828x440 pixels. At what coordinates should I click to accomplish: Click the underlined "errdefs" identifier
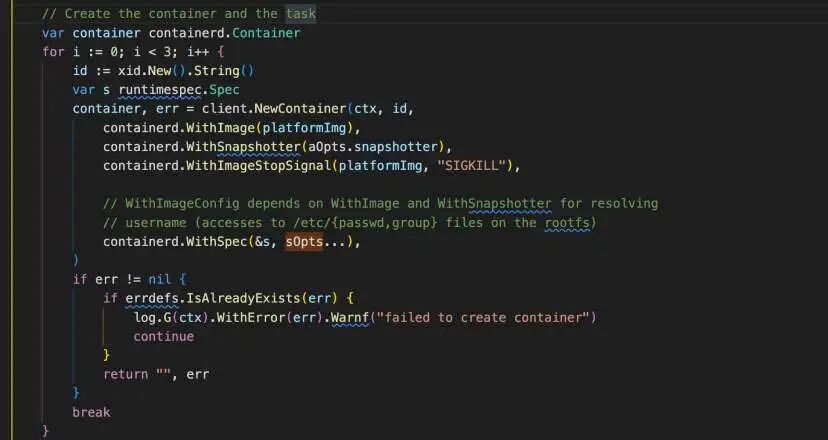(x=152, y=298)
